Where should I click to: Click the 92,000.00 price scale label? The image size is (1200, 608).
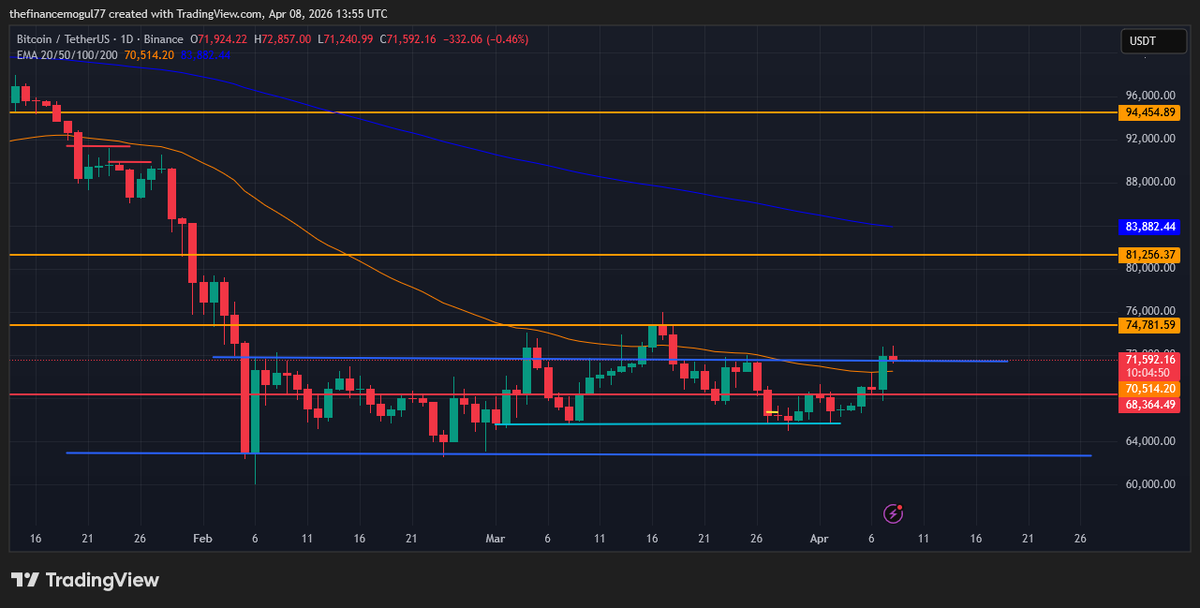[1150, 138]
